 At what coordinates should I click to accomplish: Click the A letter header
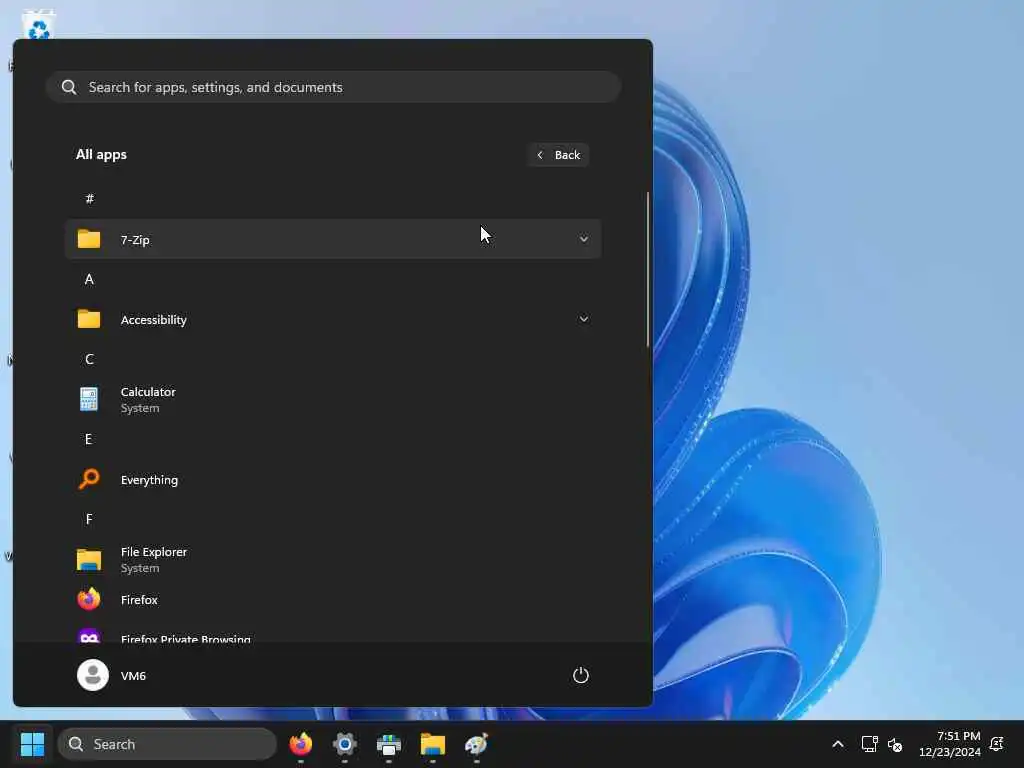point(89,279)
